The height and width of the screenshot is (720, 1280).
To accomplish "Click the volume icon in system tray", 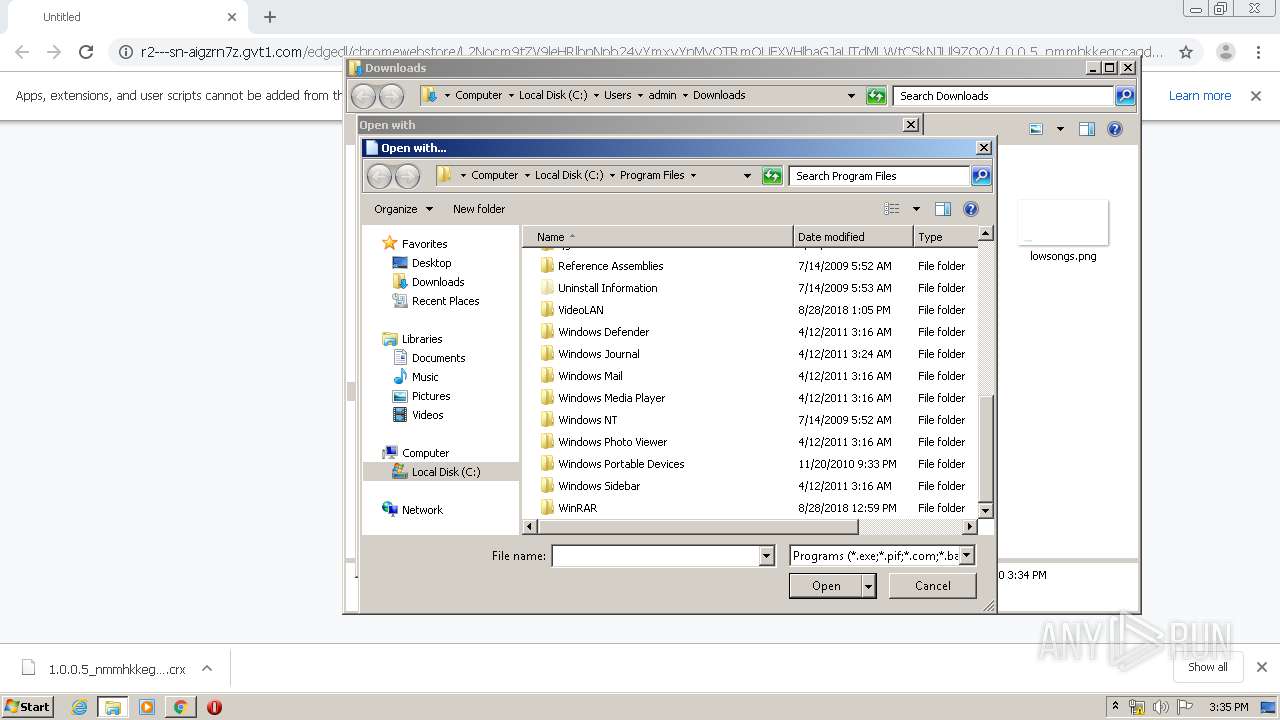I will [1161, 707].
